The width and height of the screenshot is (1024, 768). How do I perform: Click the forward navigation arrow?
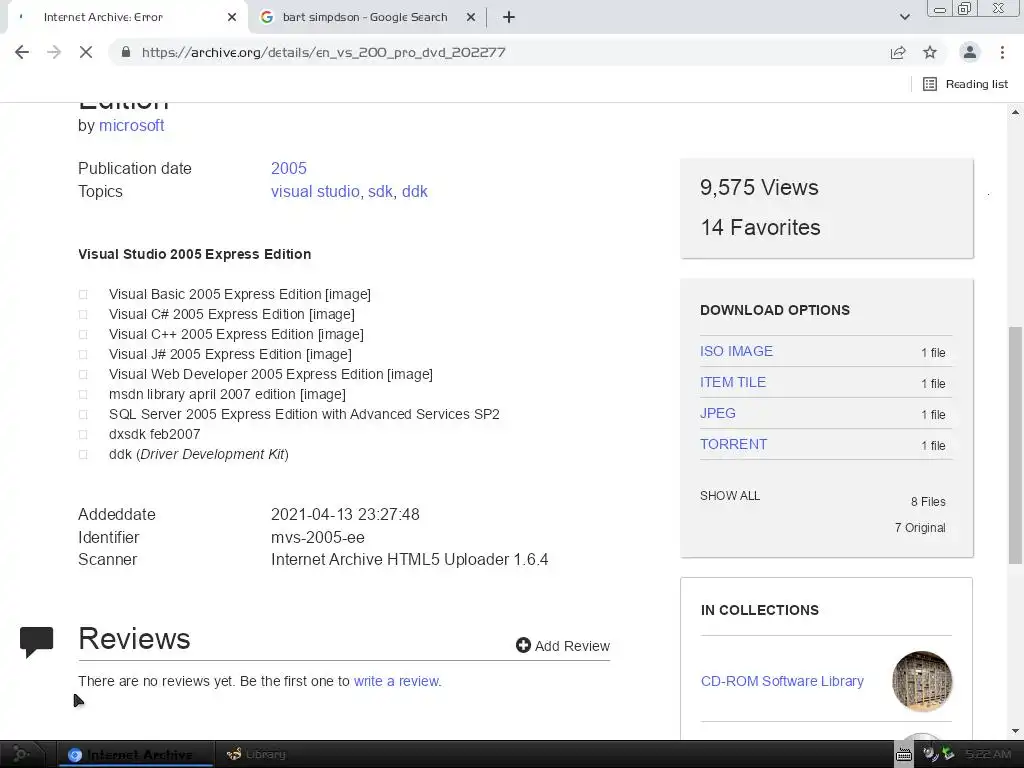pos(54,52)
